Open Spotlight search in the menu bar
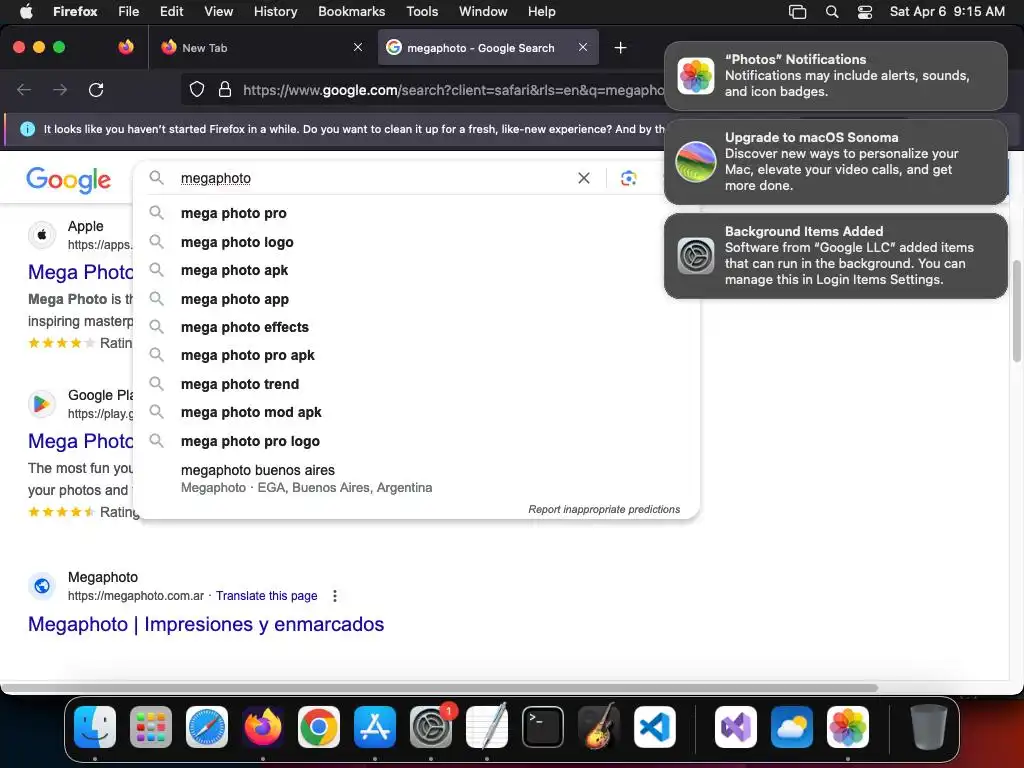1024x768 pixels. pos(832,11)
